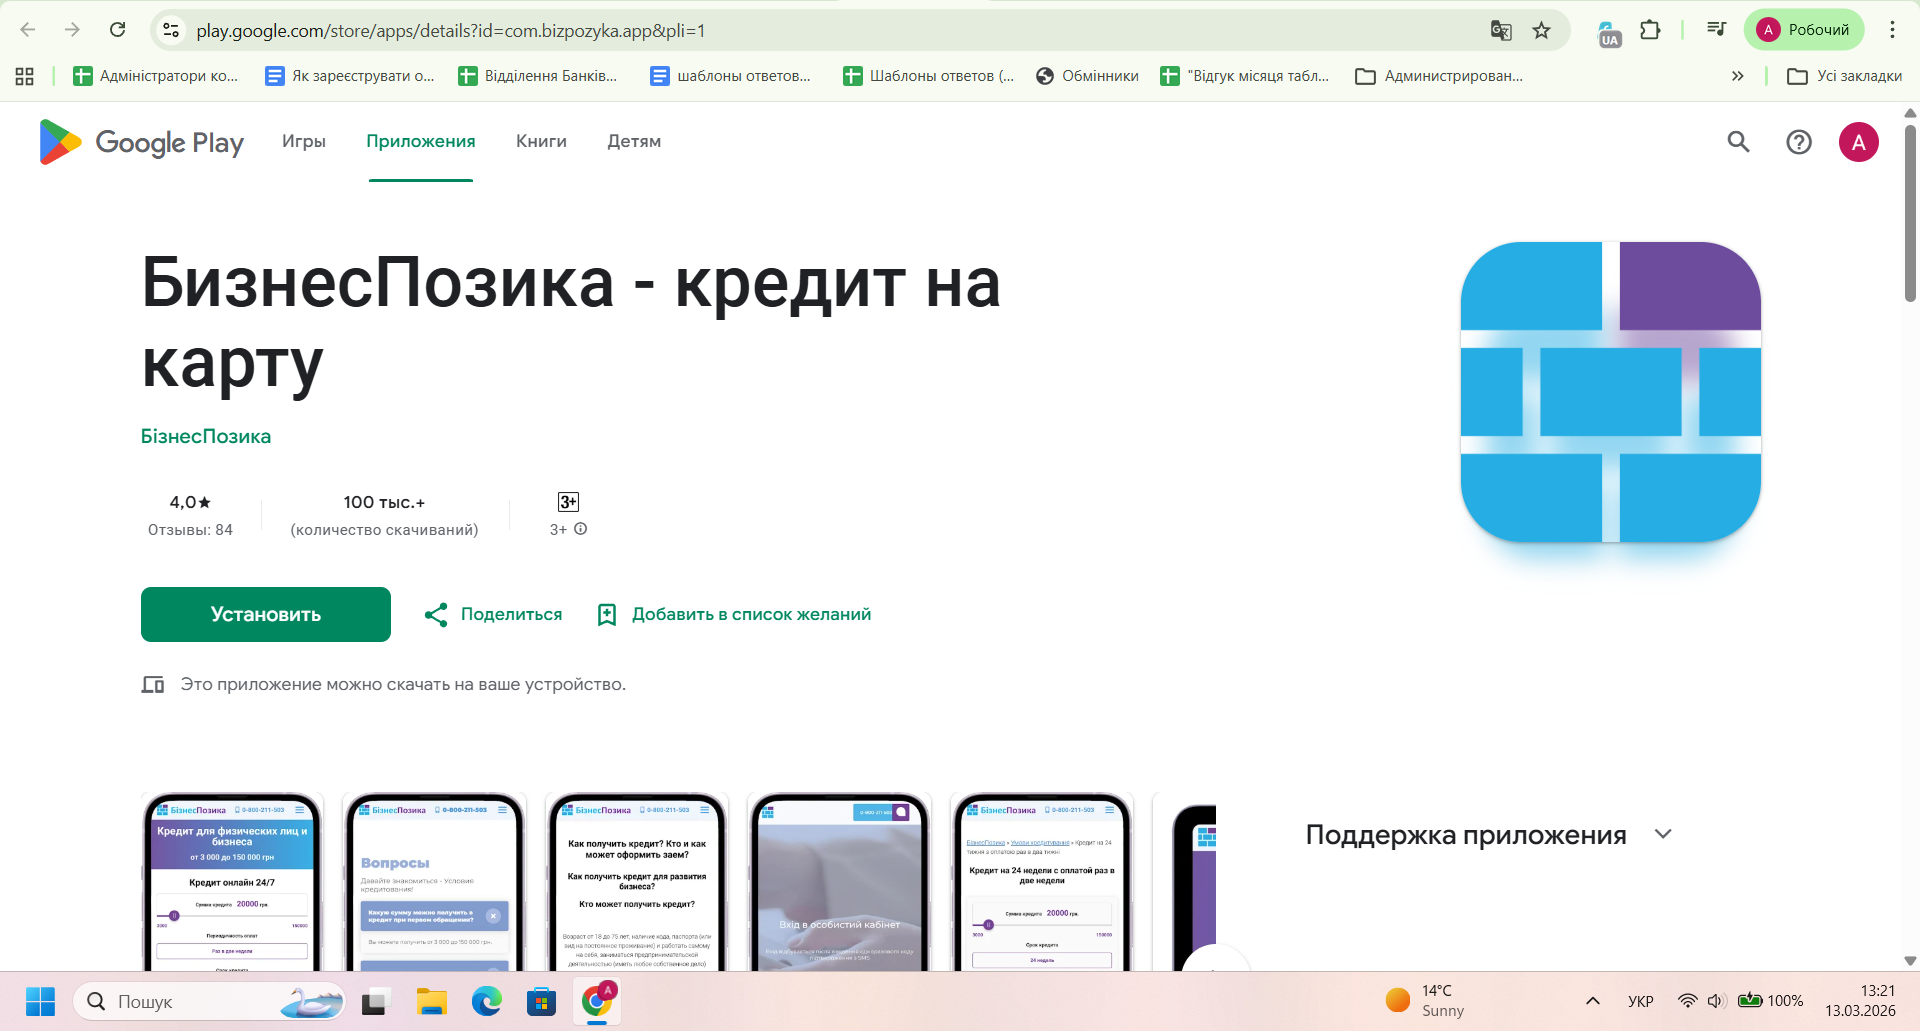The image size is (1920, 1031).
Task: Click the 100 тыс.+ downloads count
Action: [x=384, y=502]
